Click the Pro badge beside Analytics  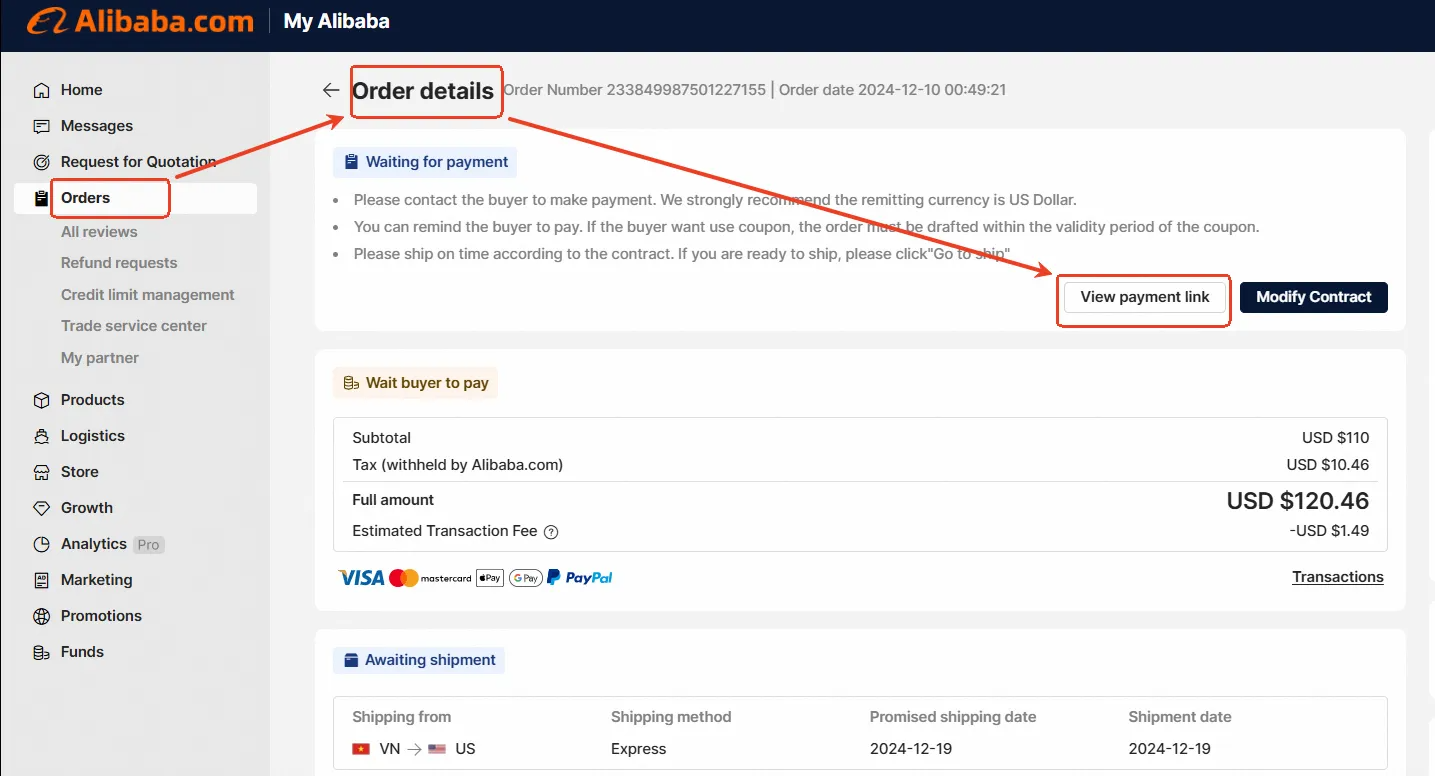tap(149, 545)
